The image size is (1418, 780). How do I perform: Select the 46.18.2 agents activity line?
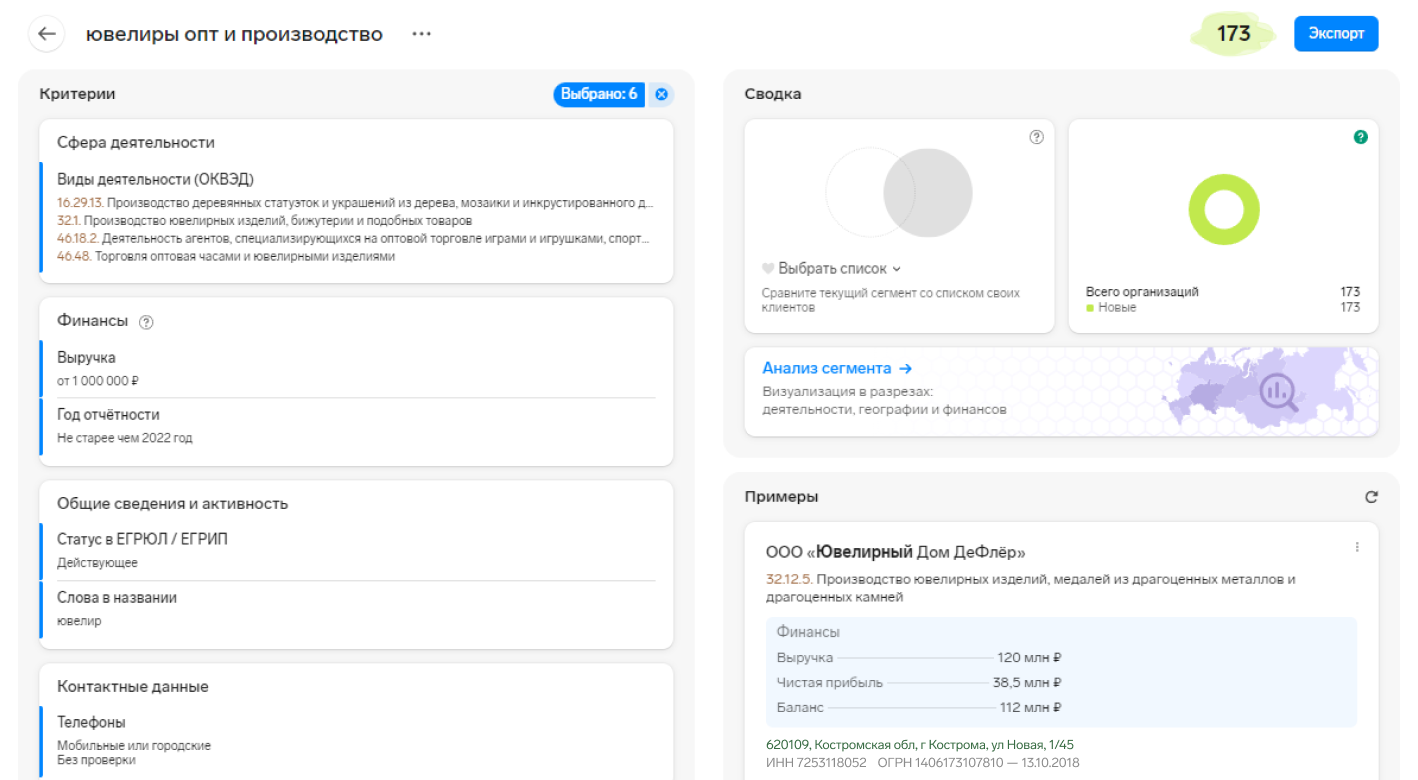[x=354, y=239]
